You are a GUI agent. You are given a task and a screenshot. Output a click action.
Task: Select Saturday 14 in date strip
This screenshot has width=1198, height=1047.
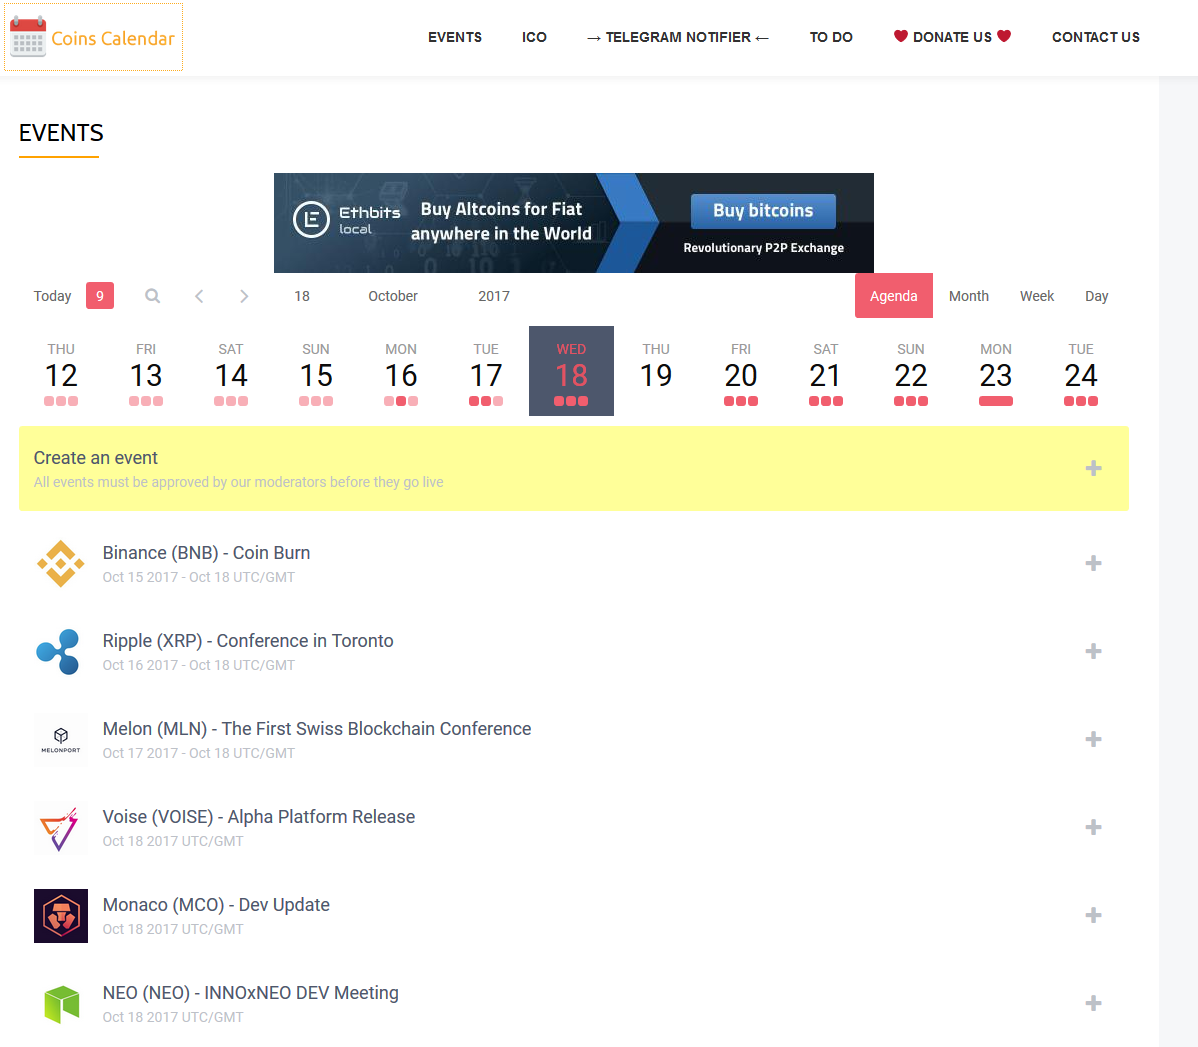[x=231, y=372]
